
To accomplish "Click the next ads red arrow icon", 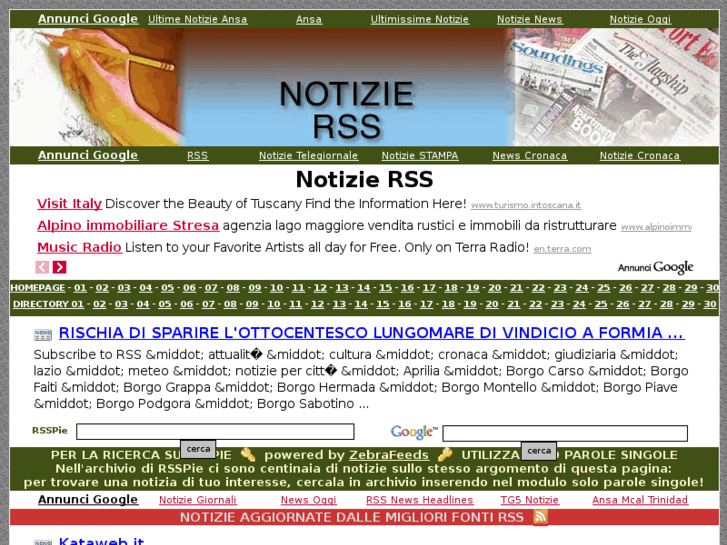I will click(x=59, y=267).
